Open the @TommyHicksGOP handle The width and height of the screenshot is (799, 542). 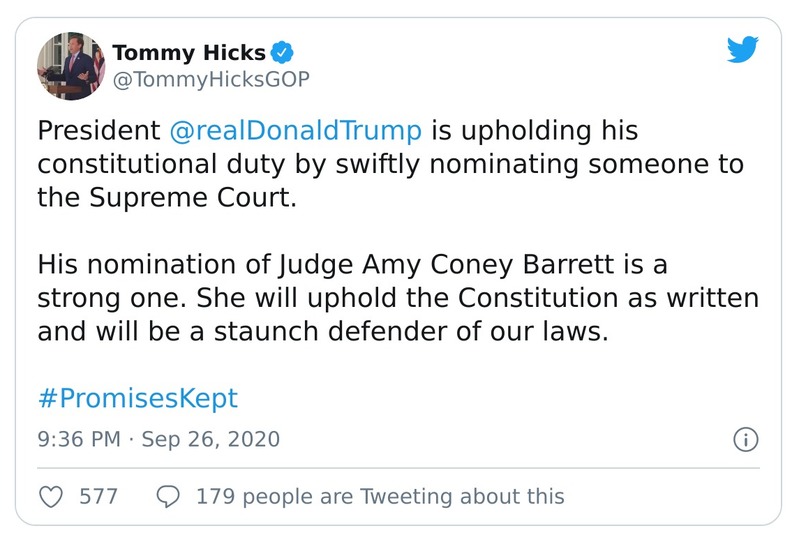pyautogui.click(x=212, y=79)
